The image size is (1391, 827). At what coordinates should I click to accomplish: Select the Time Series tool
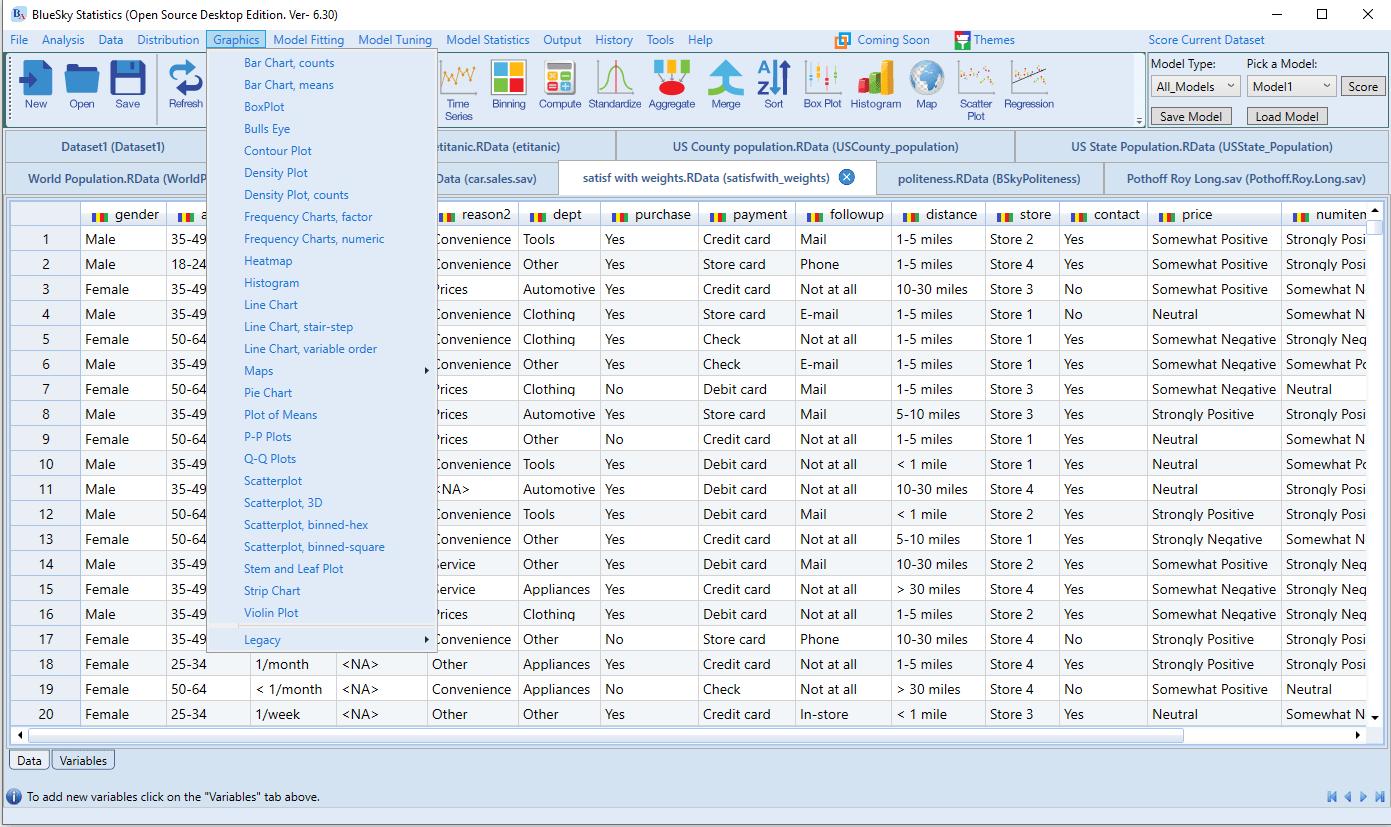click(457, 86)
